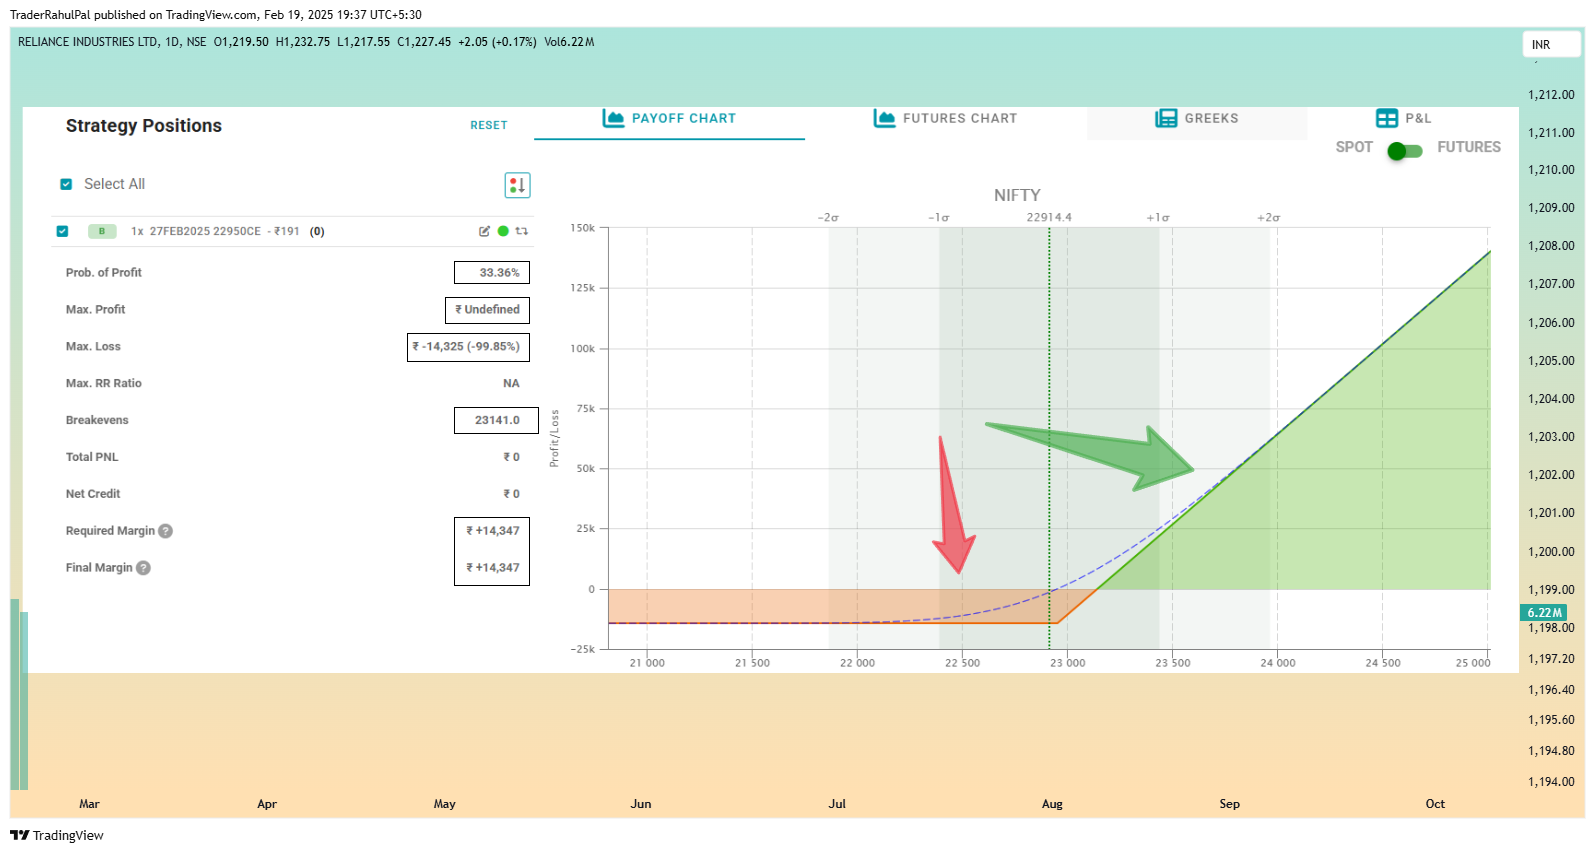Click the Final Margin value ₹ +14,347
The width and height of the screenshot is (1595, 853).
click(x=493, y=568)
